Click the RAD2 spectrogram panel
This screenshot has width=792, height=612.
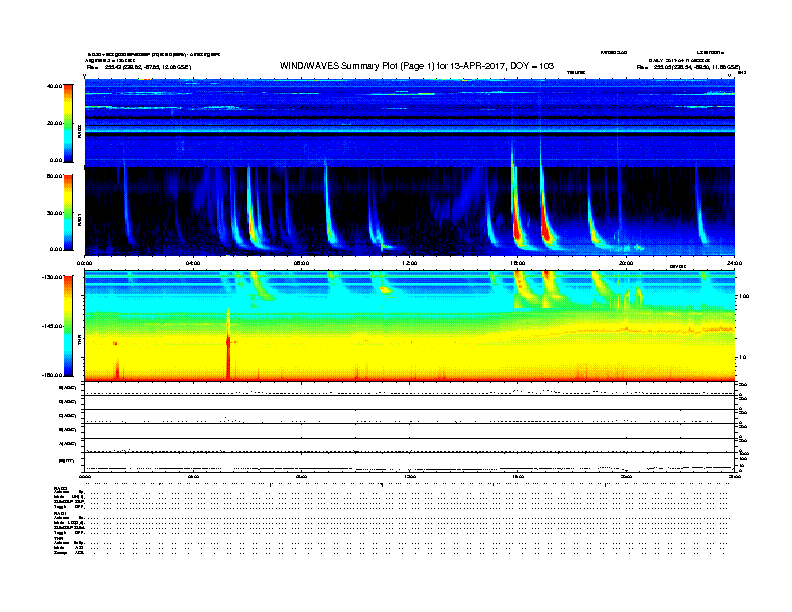[410, 122]
